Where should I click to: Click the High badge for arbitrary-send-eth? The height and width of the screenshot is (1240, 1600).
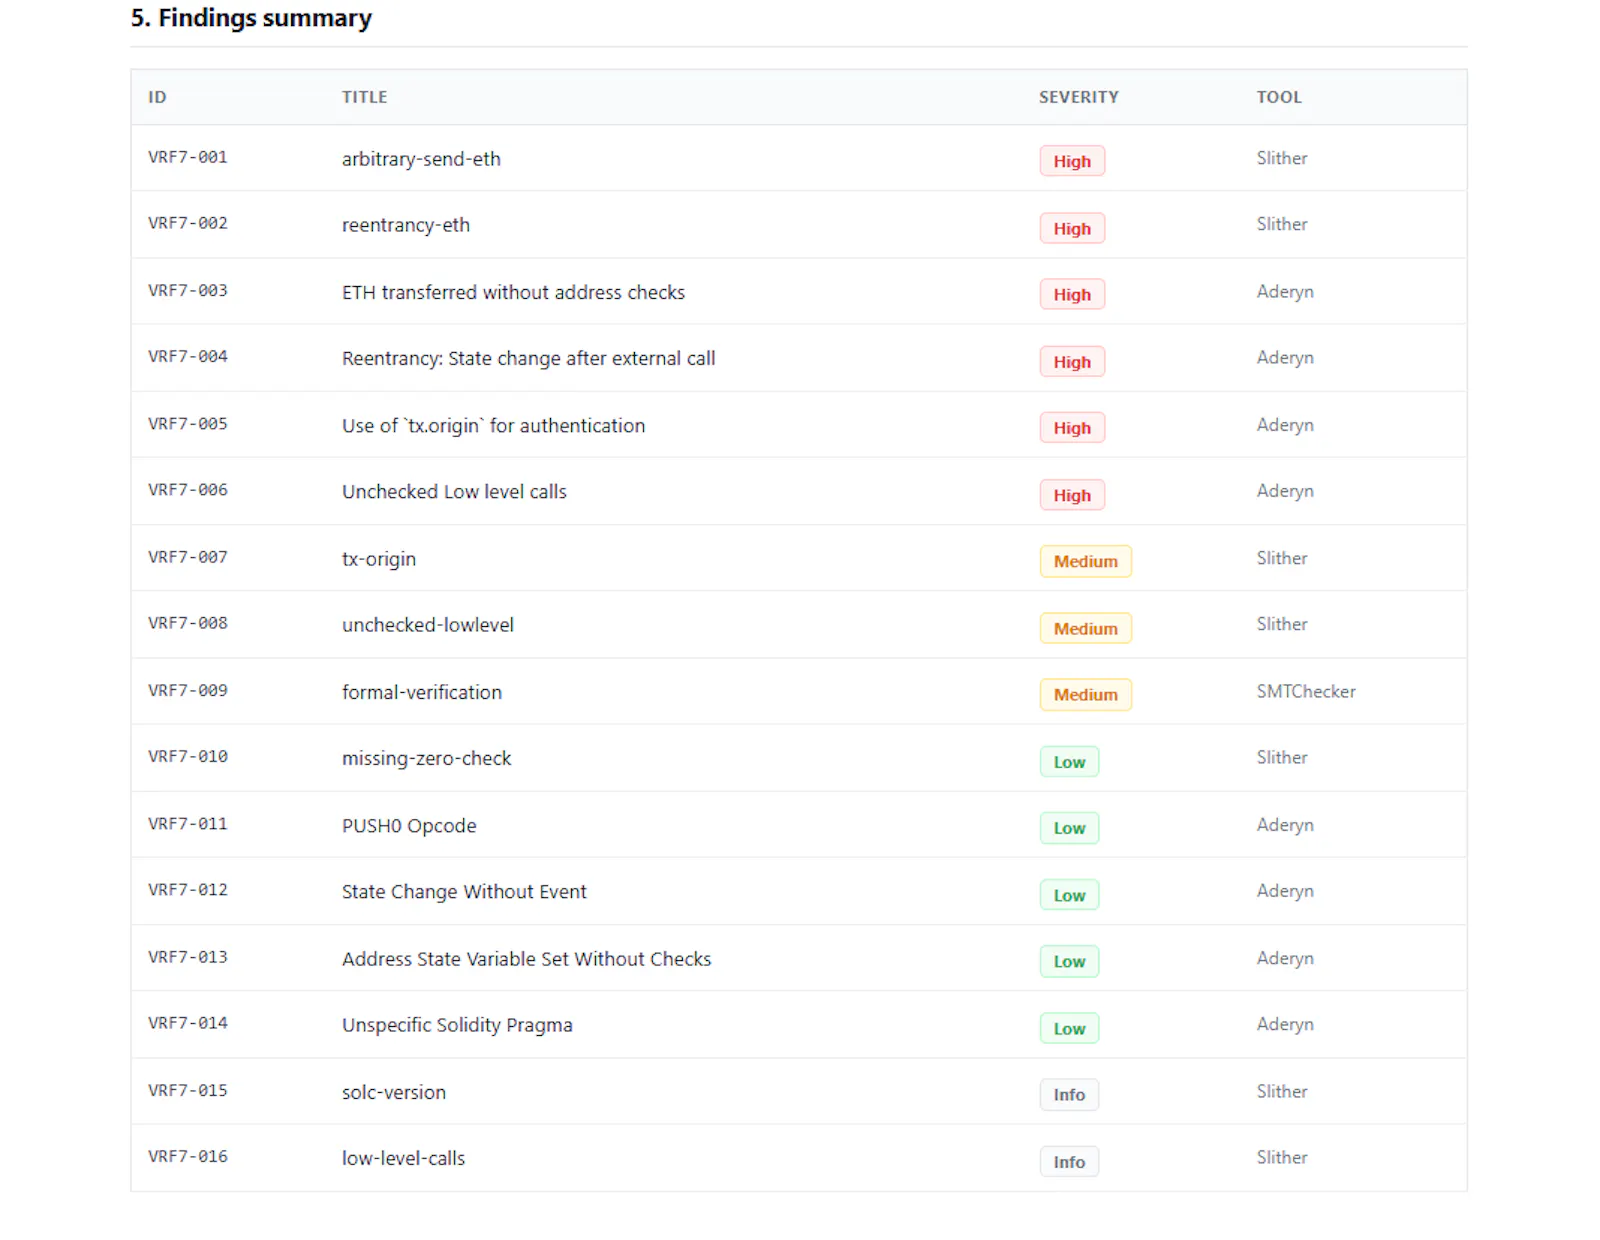click(x=1072, y=161)
